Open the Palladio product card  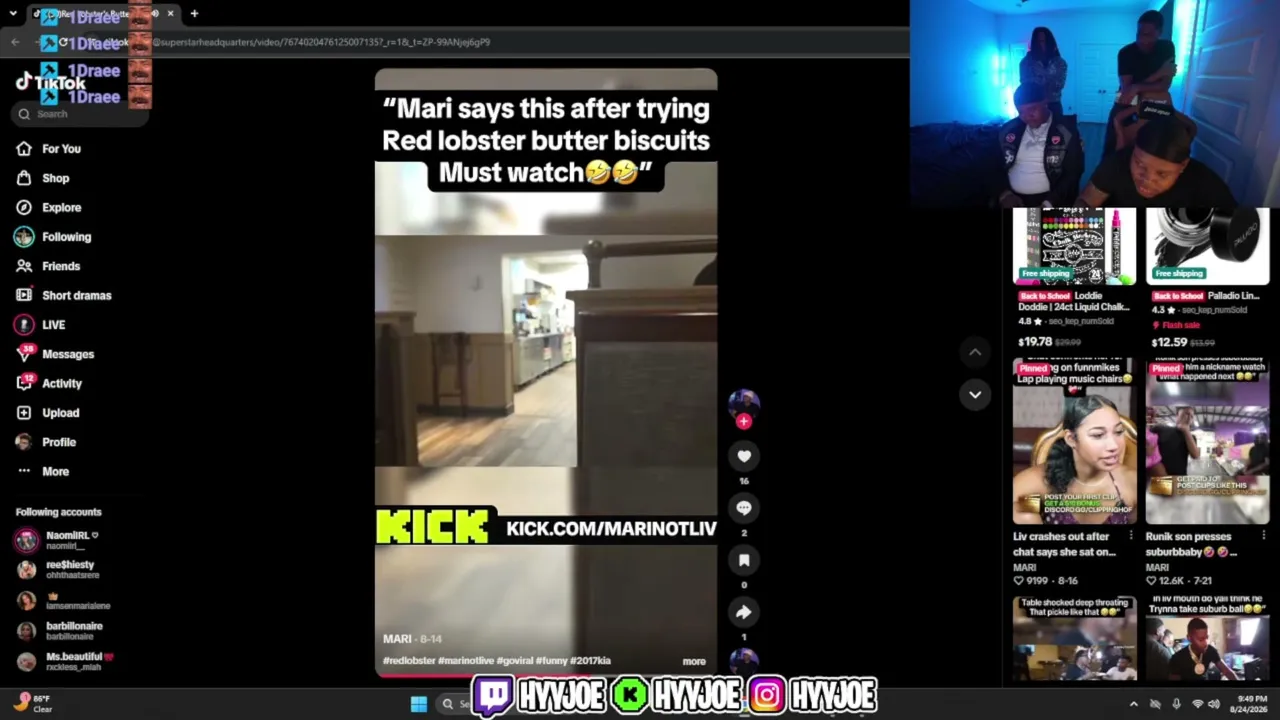point(1207,279)
